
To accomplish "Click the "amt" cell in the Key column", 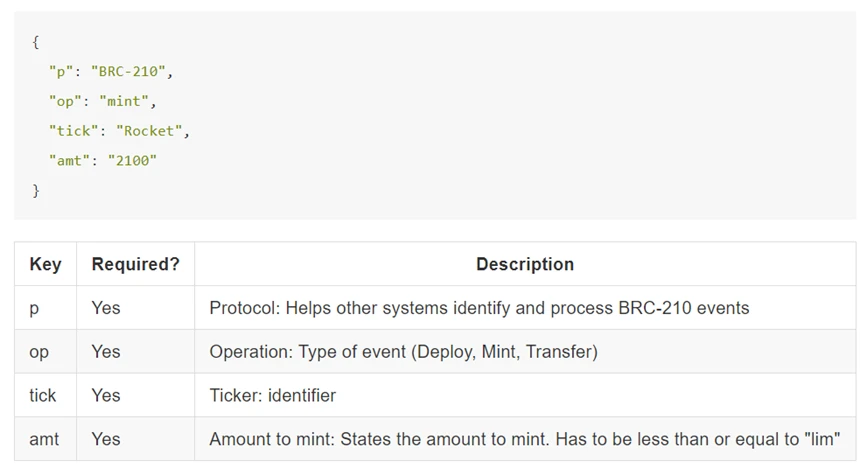I will (44, 439).
